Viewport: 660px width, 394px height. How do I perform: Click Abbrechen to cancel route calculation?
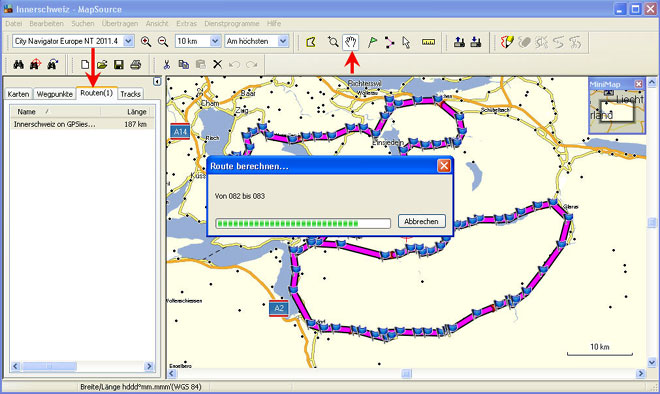point(421,221)
